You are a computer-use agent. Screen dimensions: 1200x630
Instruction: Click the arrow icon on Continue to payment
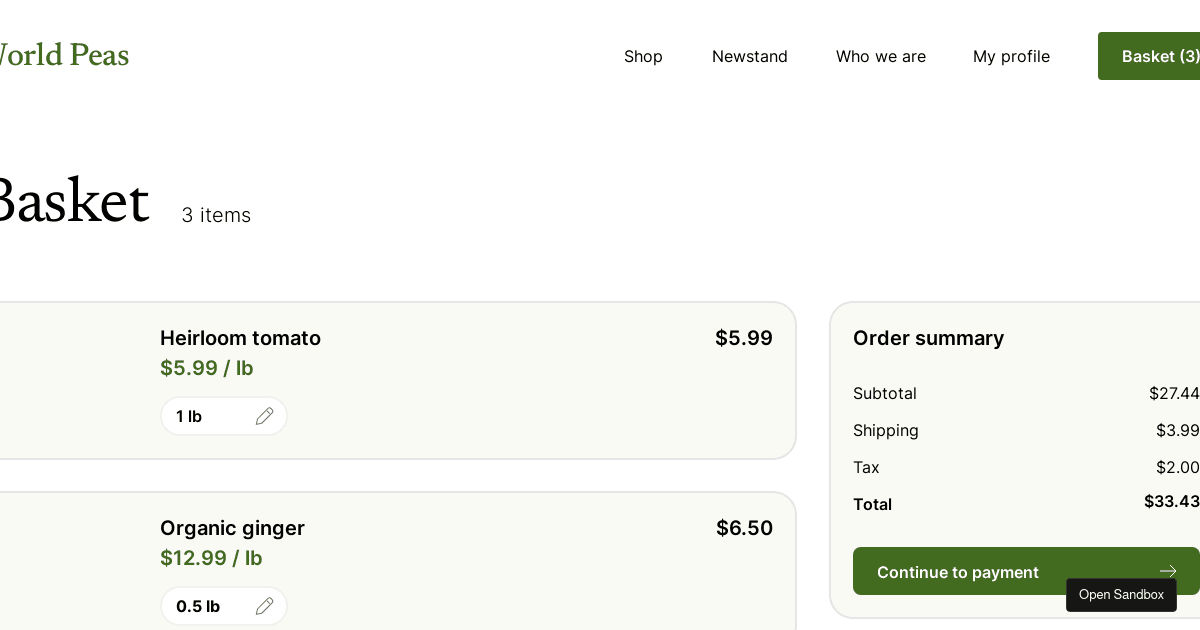[1167, 572]
